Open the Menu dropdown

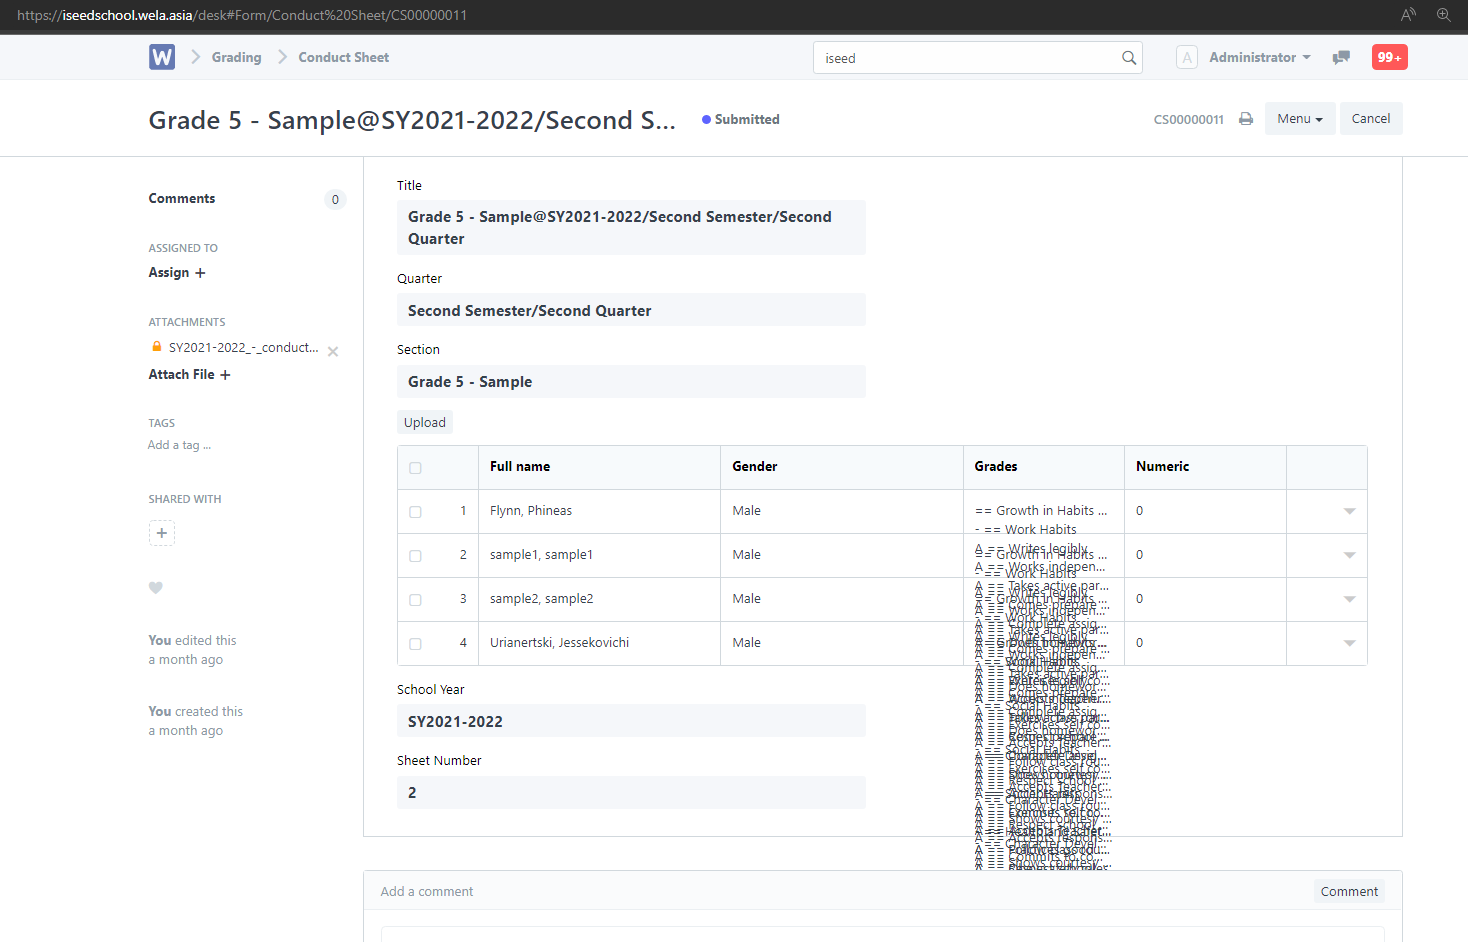[1299, 119]
